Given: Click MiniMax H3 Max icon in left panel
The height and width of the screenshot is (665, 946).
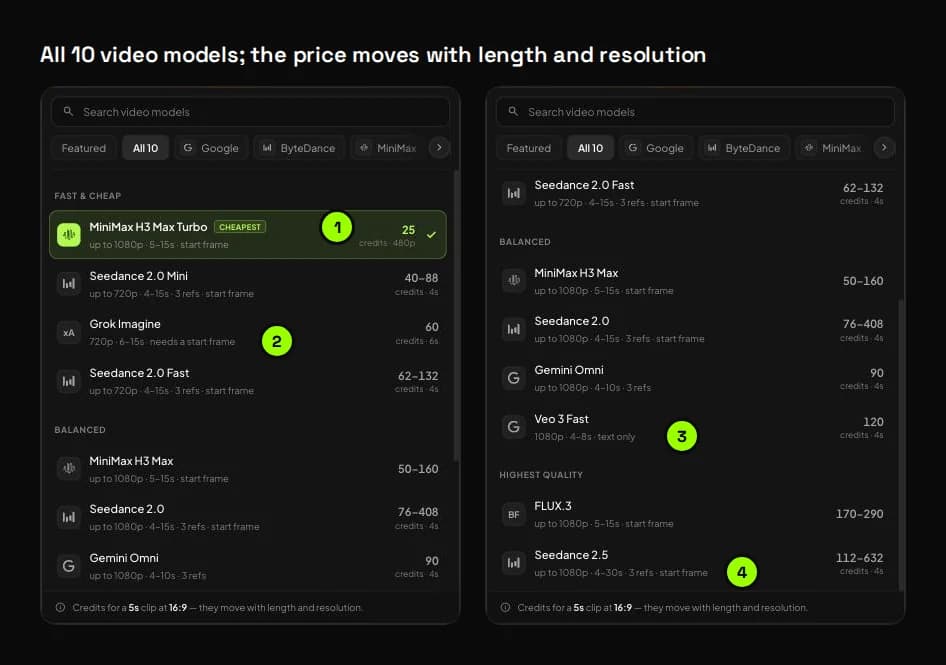Looking at the screenshot, I should tap(69, 468).
